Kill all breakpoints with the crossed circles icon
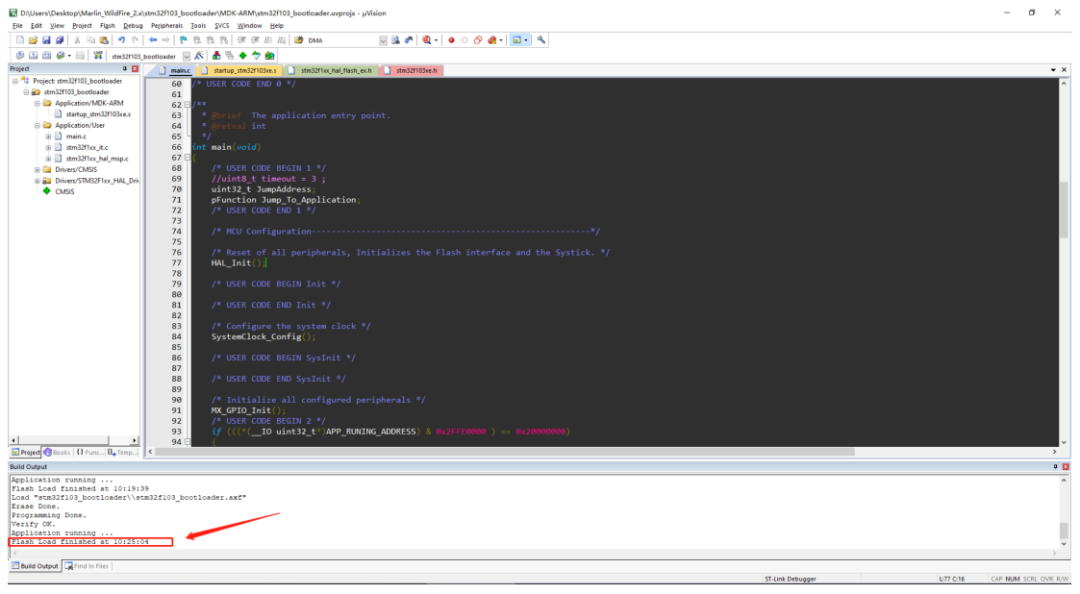Viewport: 1080px width, 594px height. pos(478,40)
